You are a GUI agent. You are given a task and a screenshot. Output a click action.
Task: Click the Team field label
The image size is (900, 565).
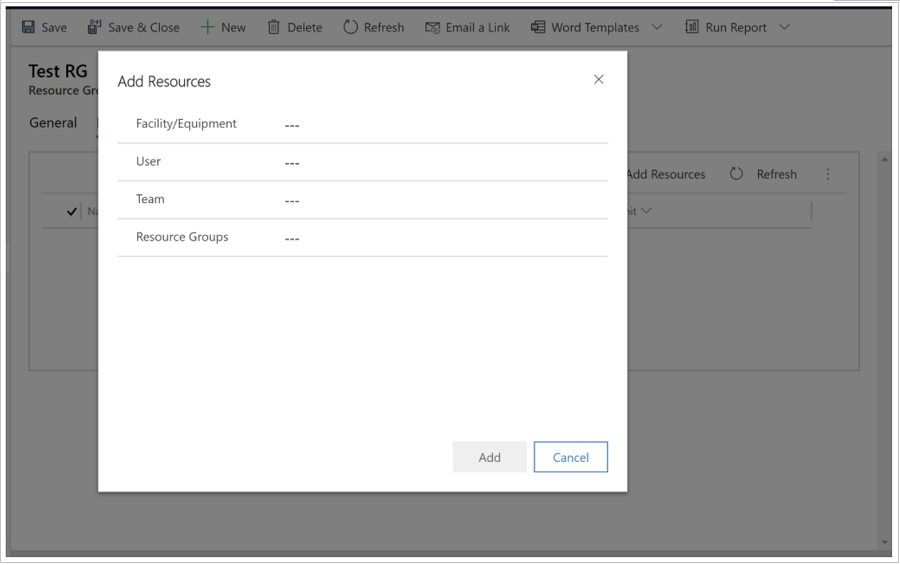[150, 199]
